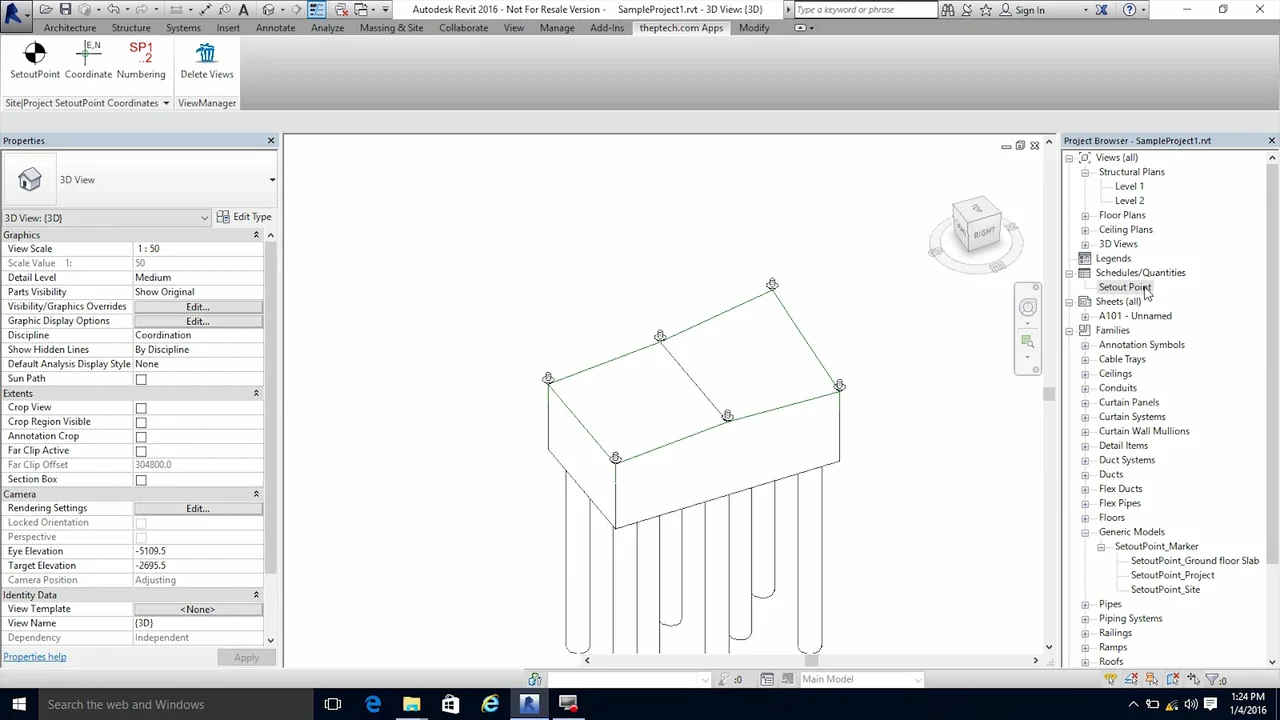The image size is (1280, 720).
Task: Collapse the Generic Models family node
Action: 1085,532
